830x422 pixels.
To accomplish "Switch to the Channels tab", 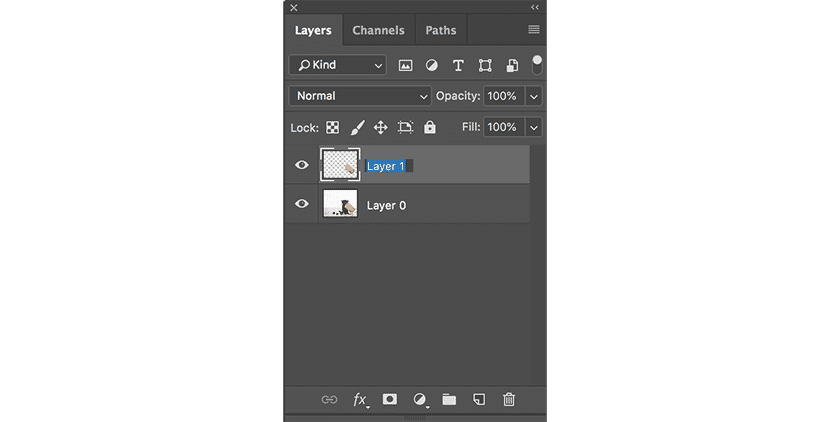I will 378,30.
